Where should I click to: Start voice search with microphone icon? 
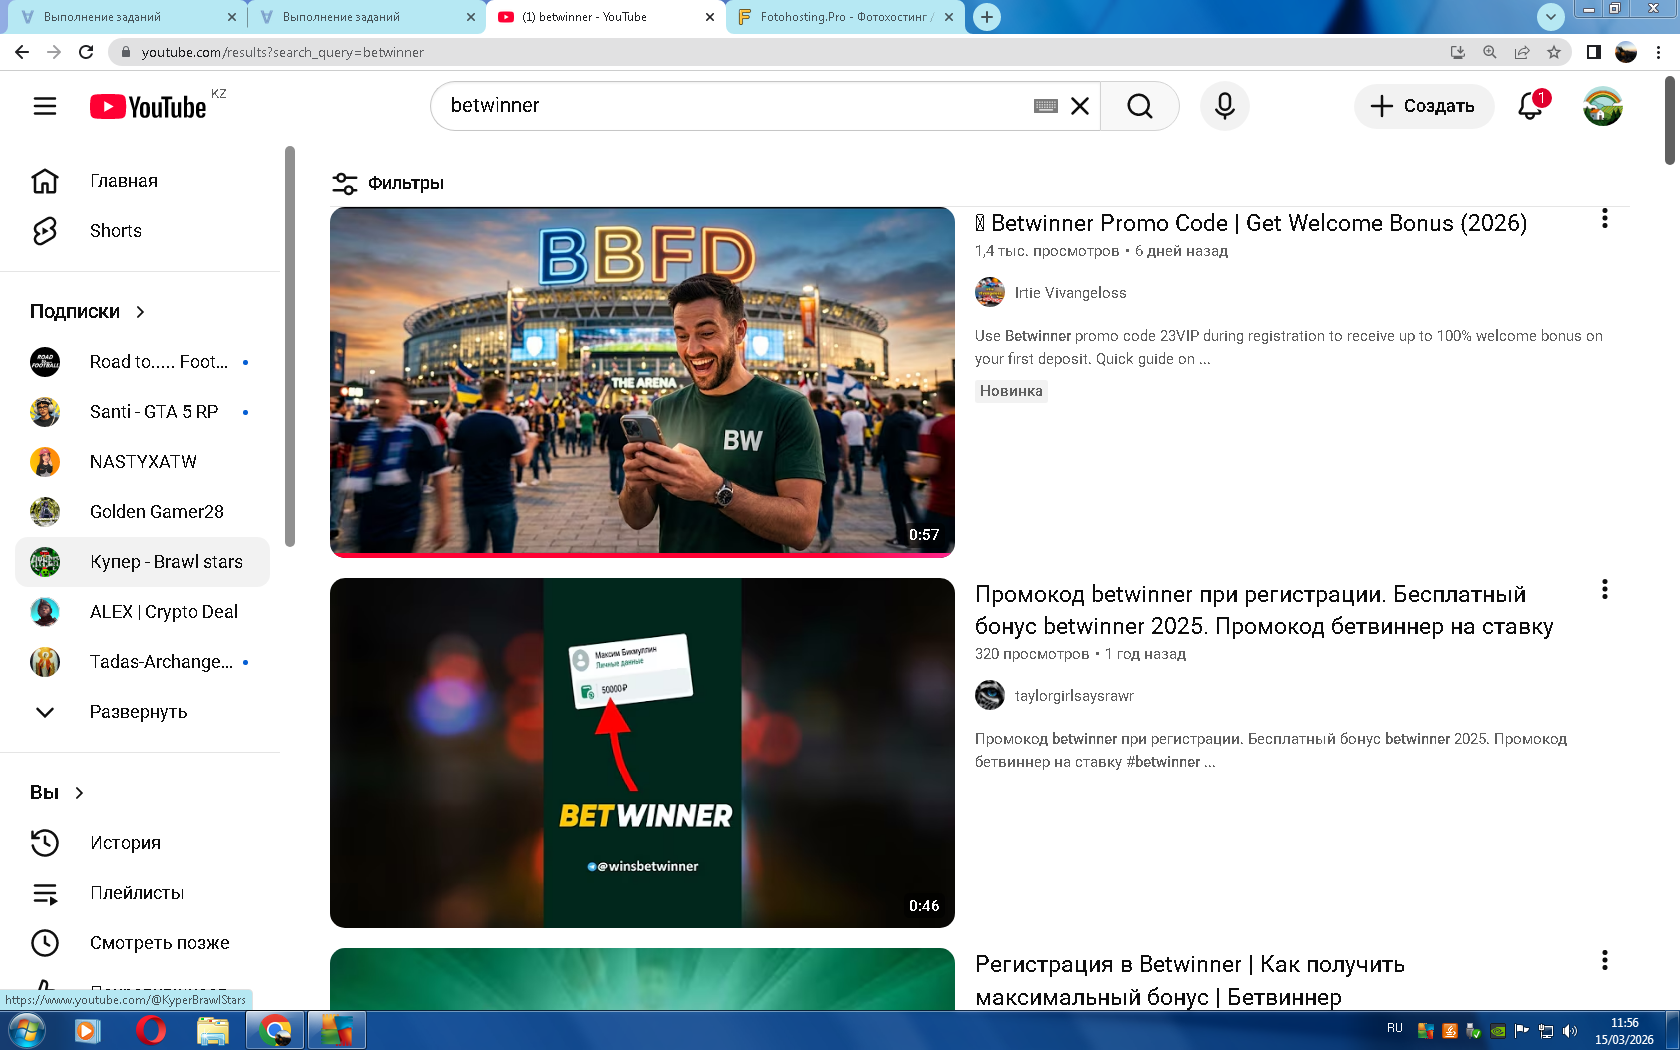(x=1224, y=106)
